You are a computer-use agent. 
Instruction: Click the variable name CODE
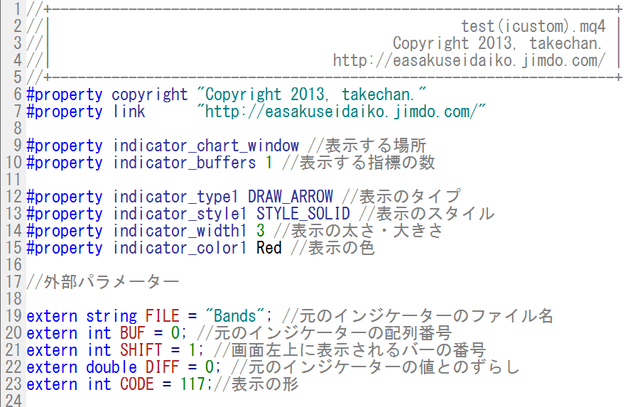tap(137, 384)
